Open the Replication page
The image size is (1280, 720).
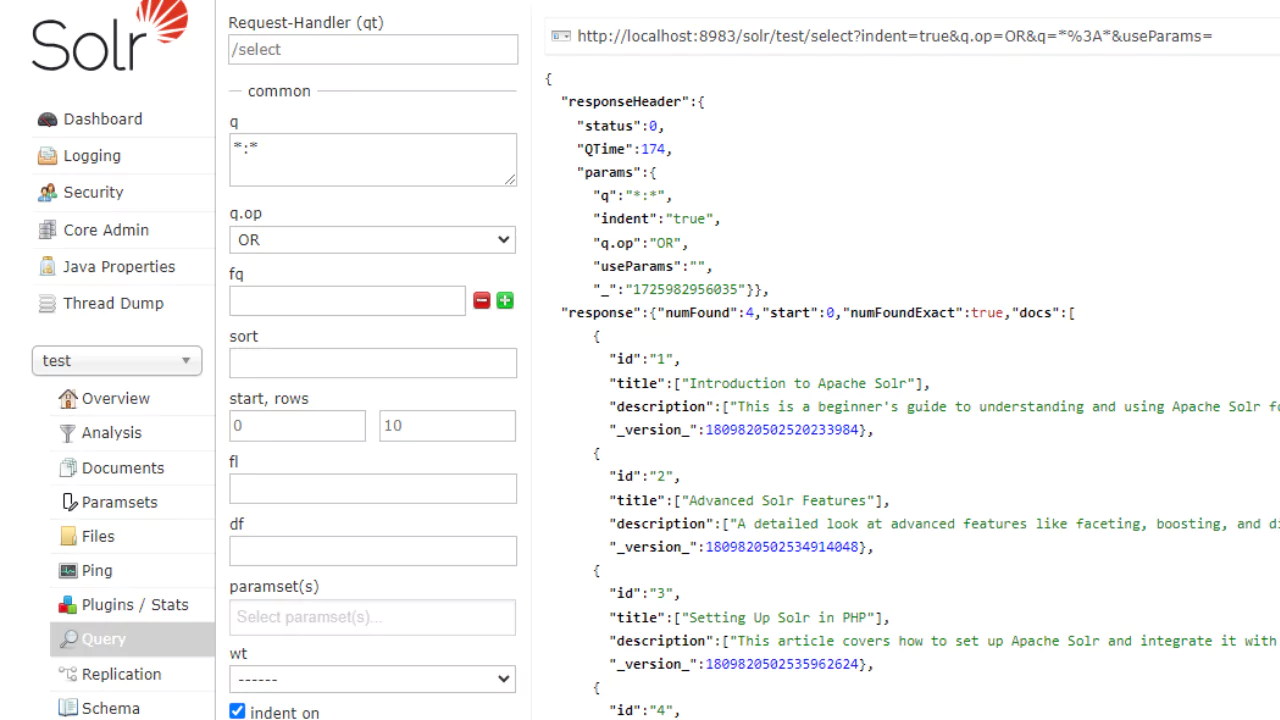(x=122, y=674)
